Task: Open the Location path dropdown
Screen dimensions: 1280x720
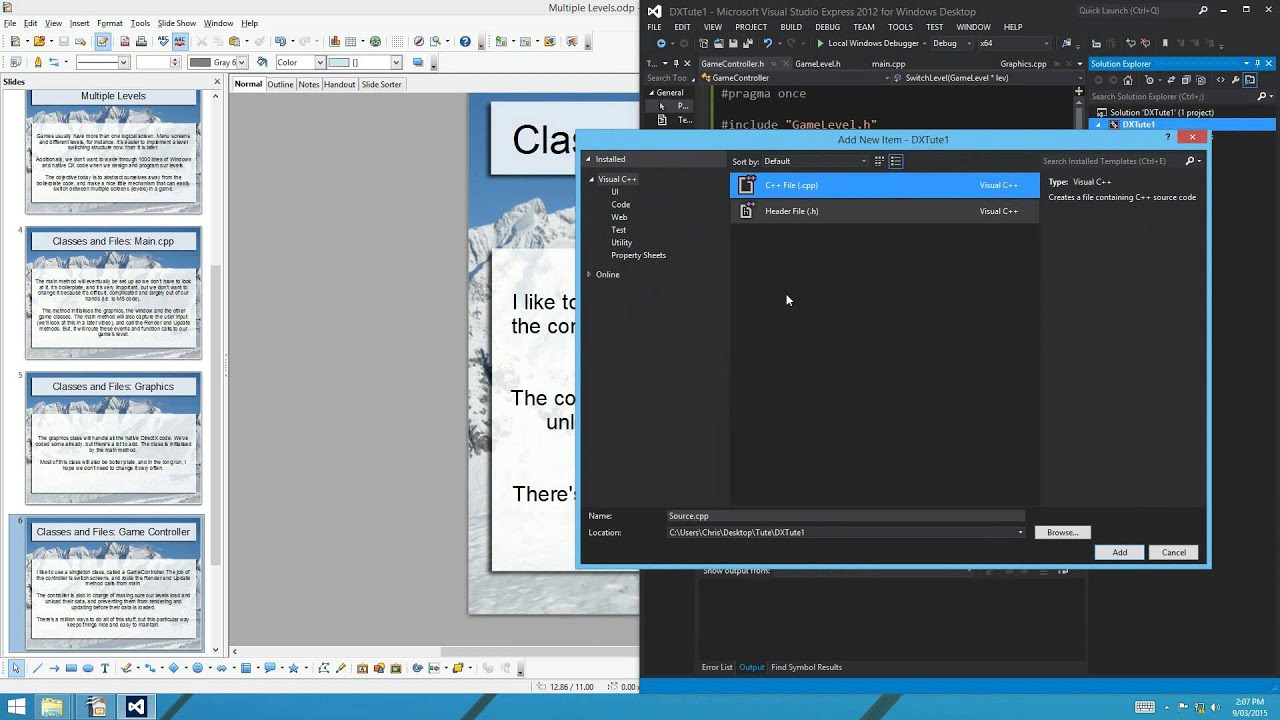Action: 1020,532
